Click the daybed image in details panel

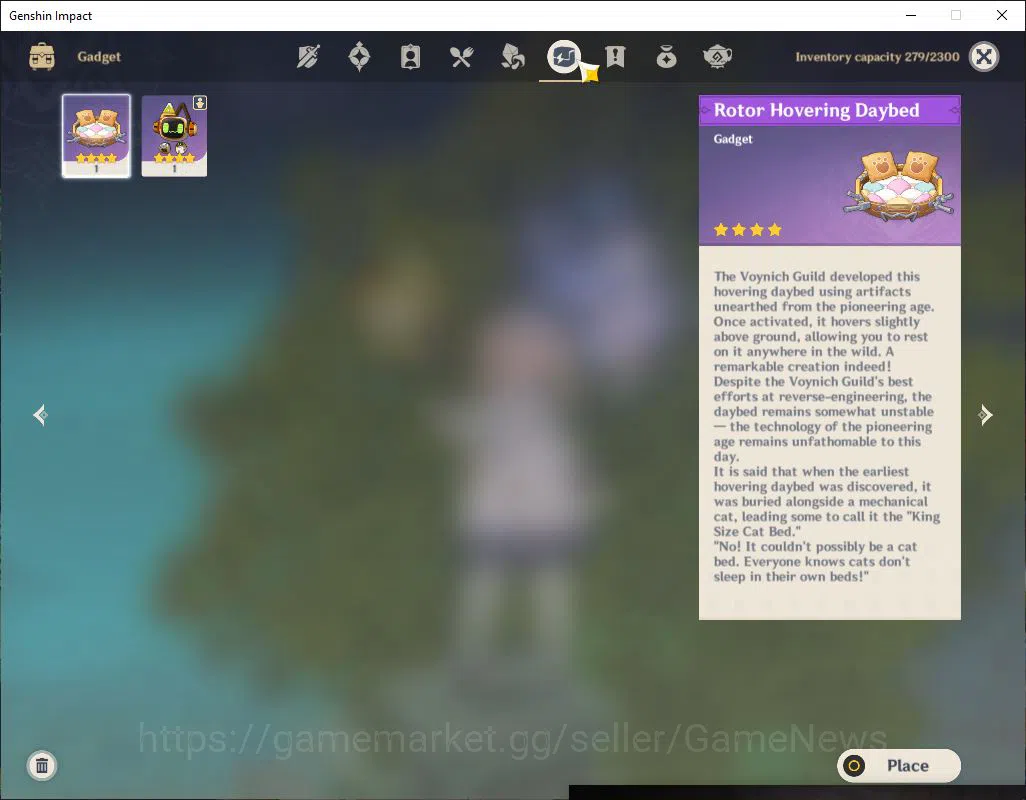(x=900, y=184)
